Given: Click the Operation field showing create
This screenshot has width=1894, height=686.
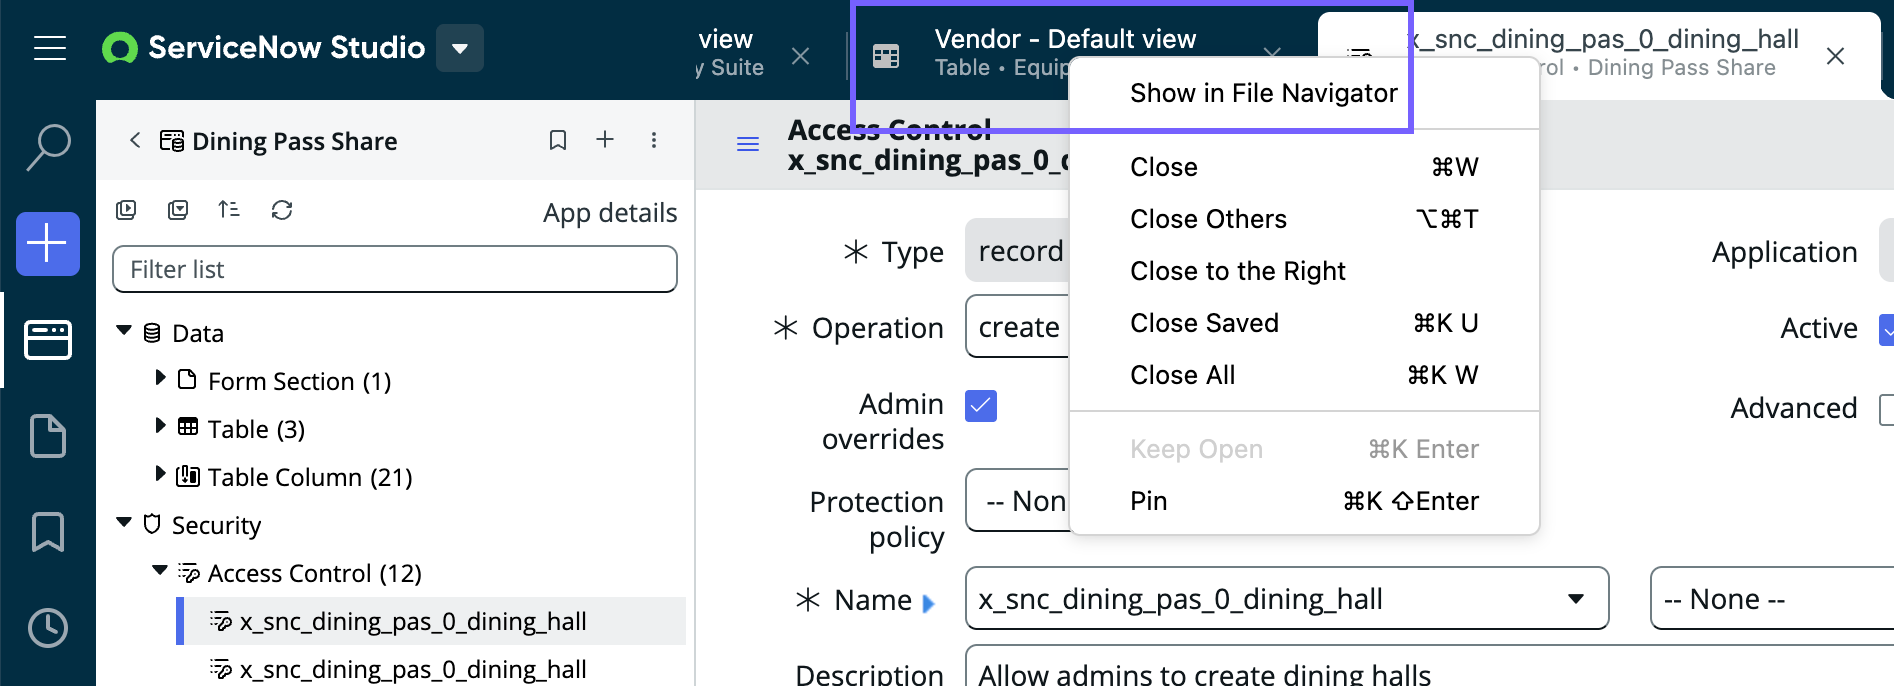Looking at the screenshot, I should (1018, 327).
